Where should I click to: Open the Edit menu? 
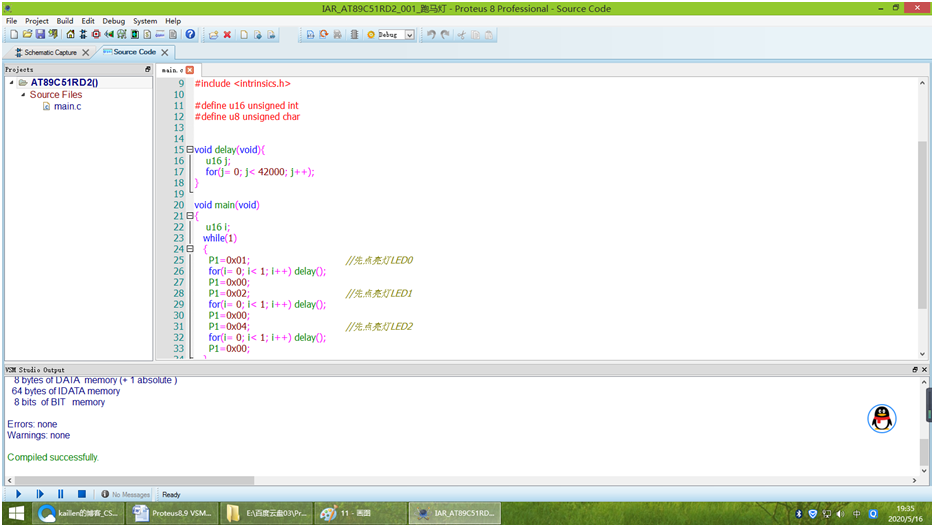[x=88, y=21]
